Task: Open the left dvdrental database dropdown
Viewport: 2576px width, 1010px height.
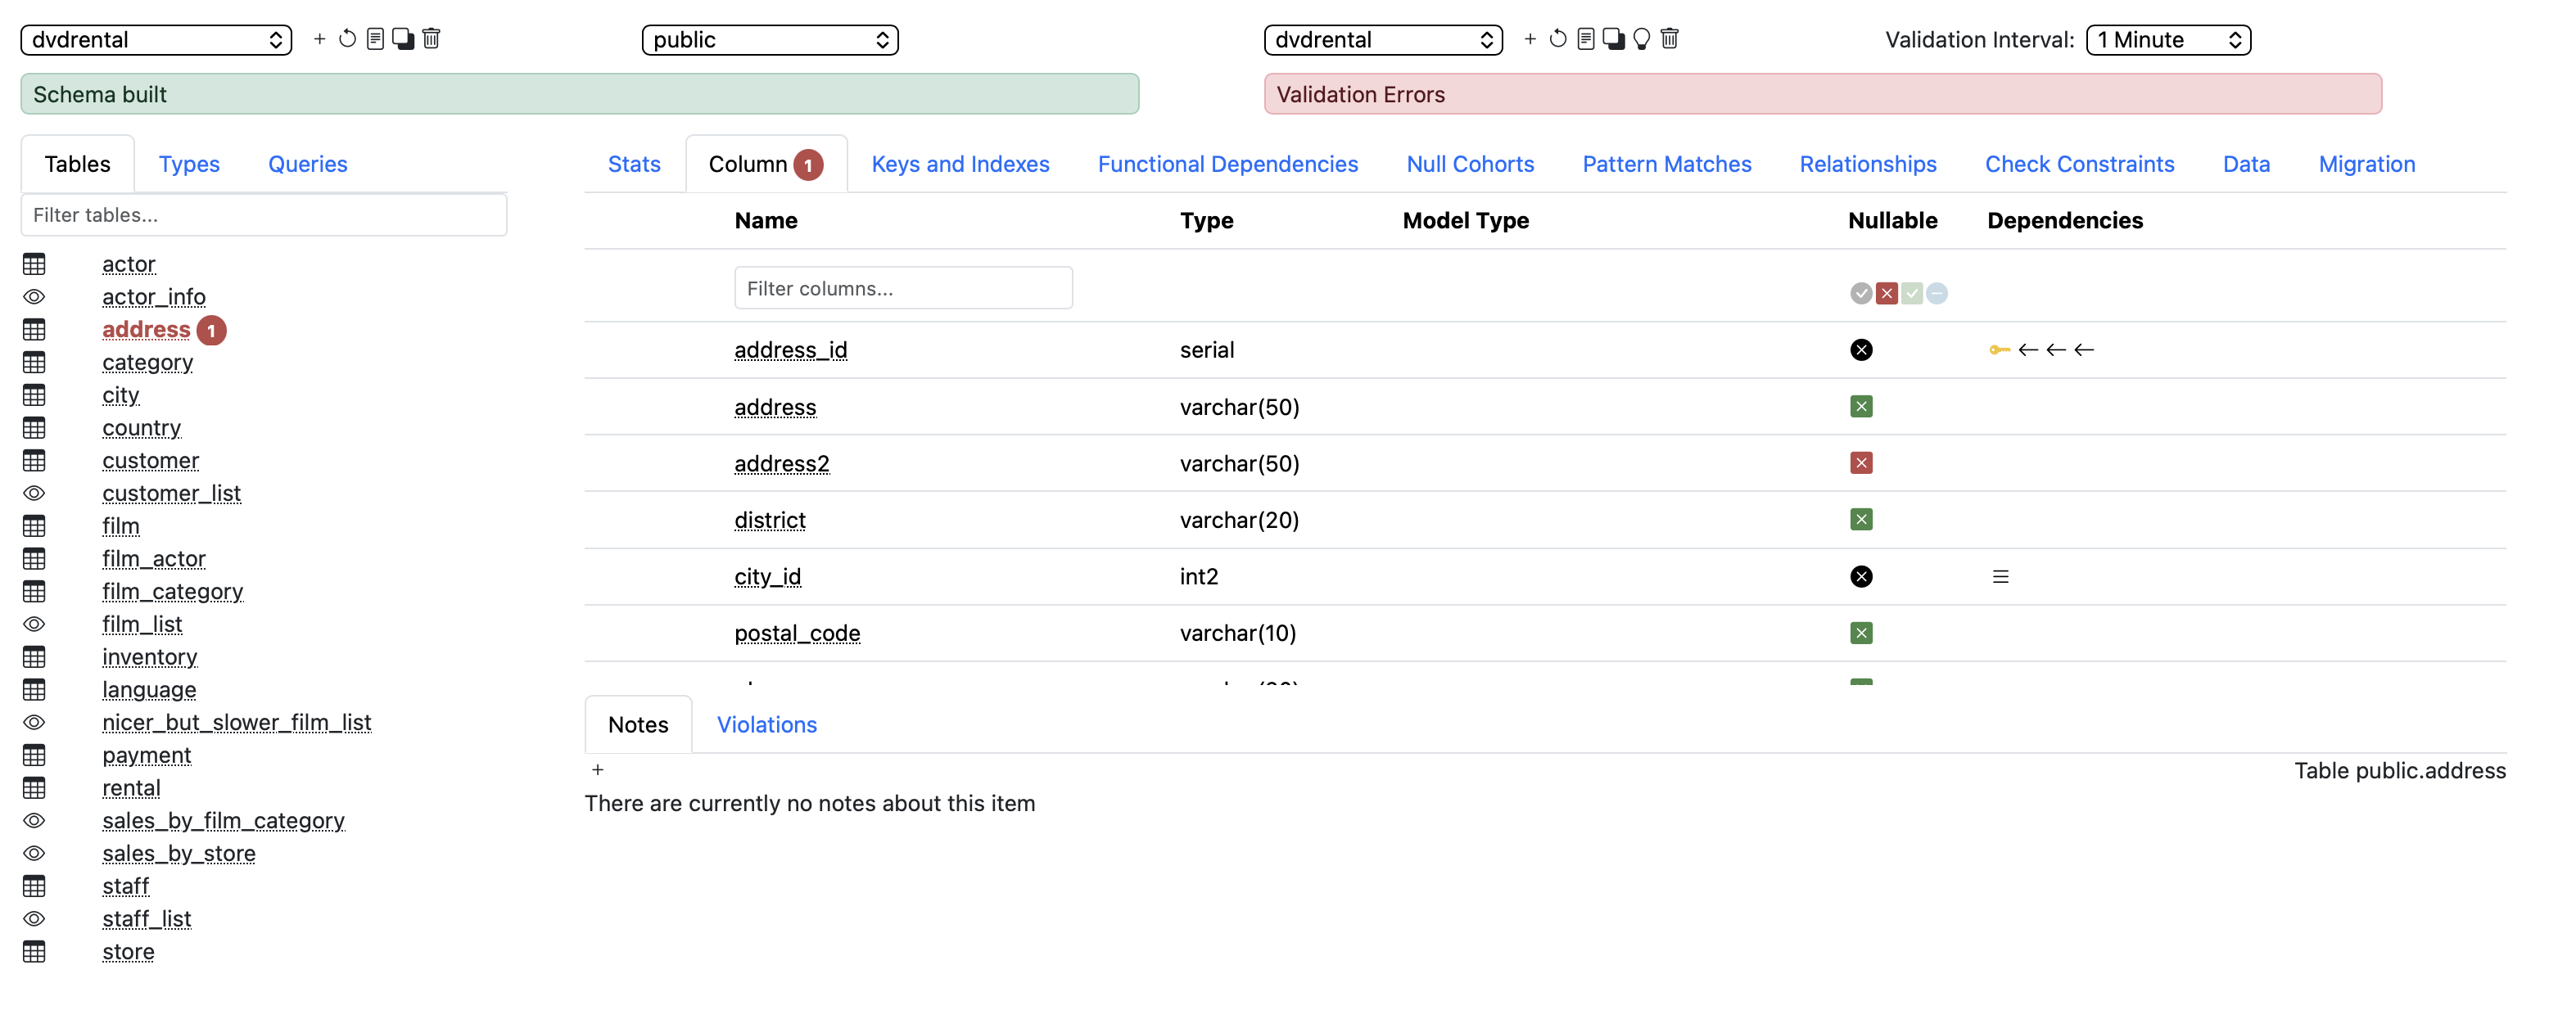Action: tap(156, 39)
